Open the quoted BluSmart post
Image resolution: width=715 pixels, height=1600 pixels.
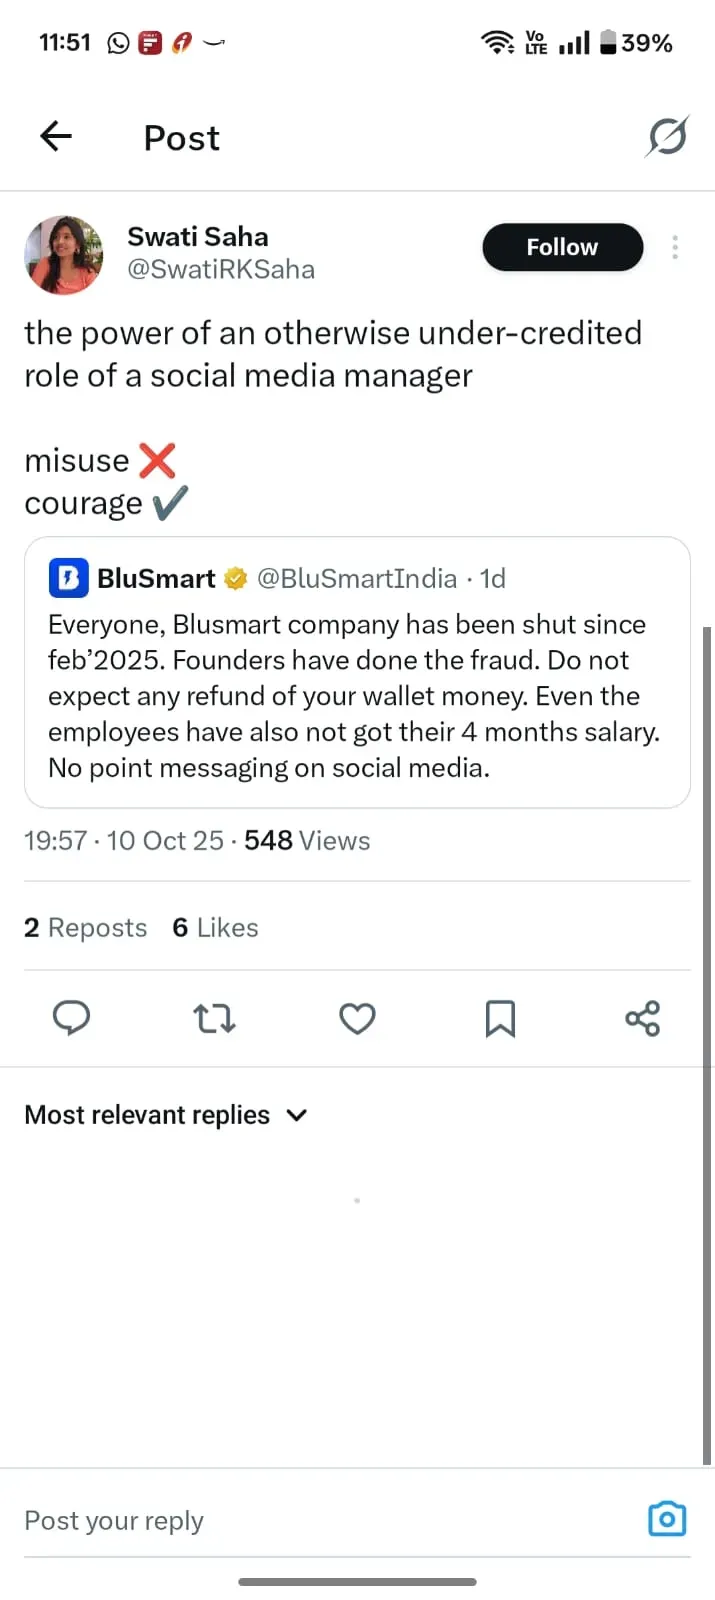[357, 695]
